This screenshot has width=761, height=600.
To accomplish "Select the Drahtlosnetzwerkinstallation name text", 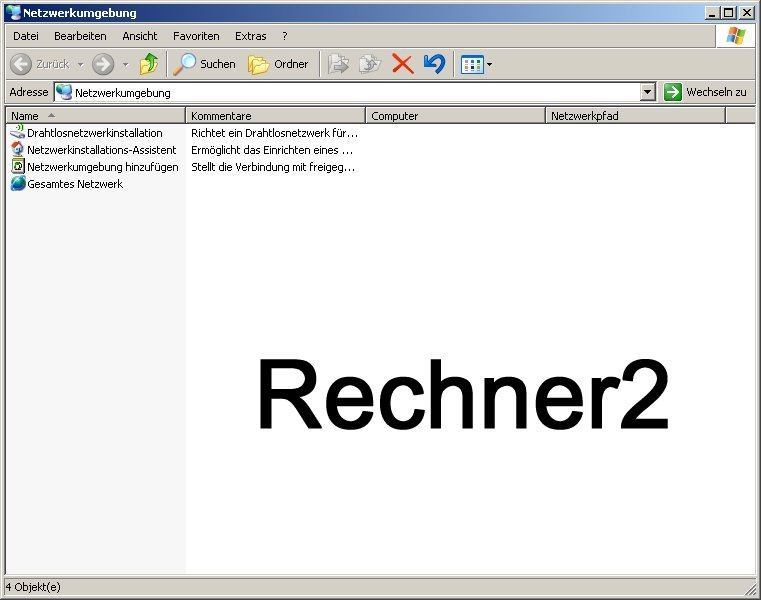I will tap(95, 133).
